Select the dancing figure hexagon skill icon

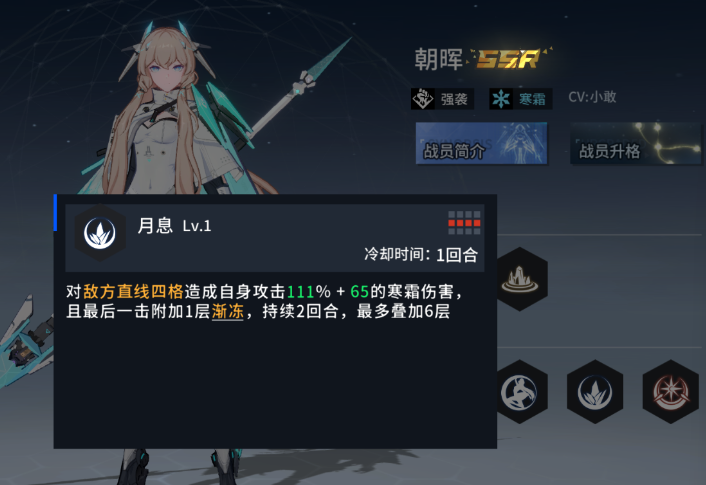pyautogui.click(x=520, y=392)
